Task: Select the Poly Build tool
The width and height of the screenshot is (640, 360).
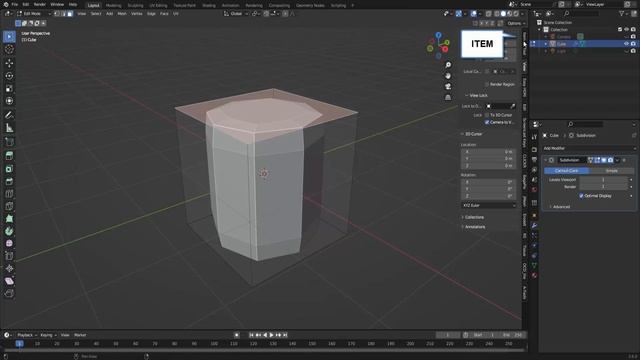Action: pyautogui.click(x=9, y=219)
